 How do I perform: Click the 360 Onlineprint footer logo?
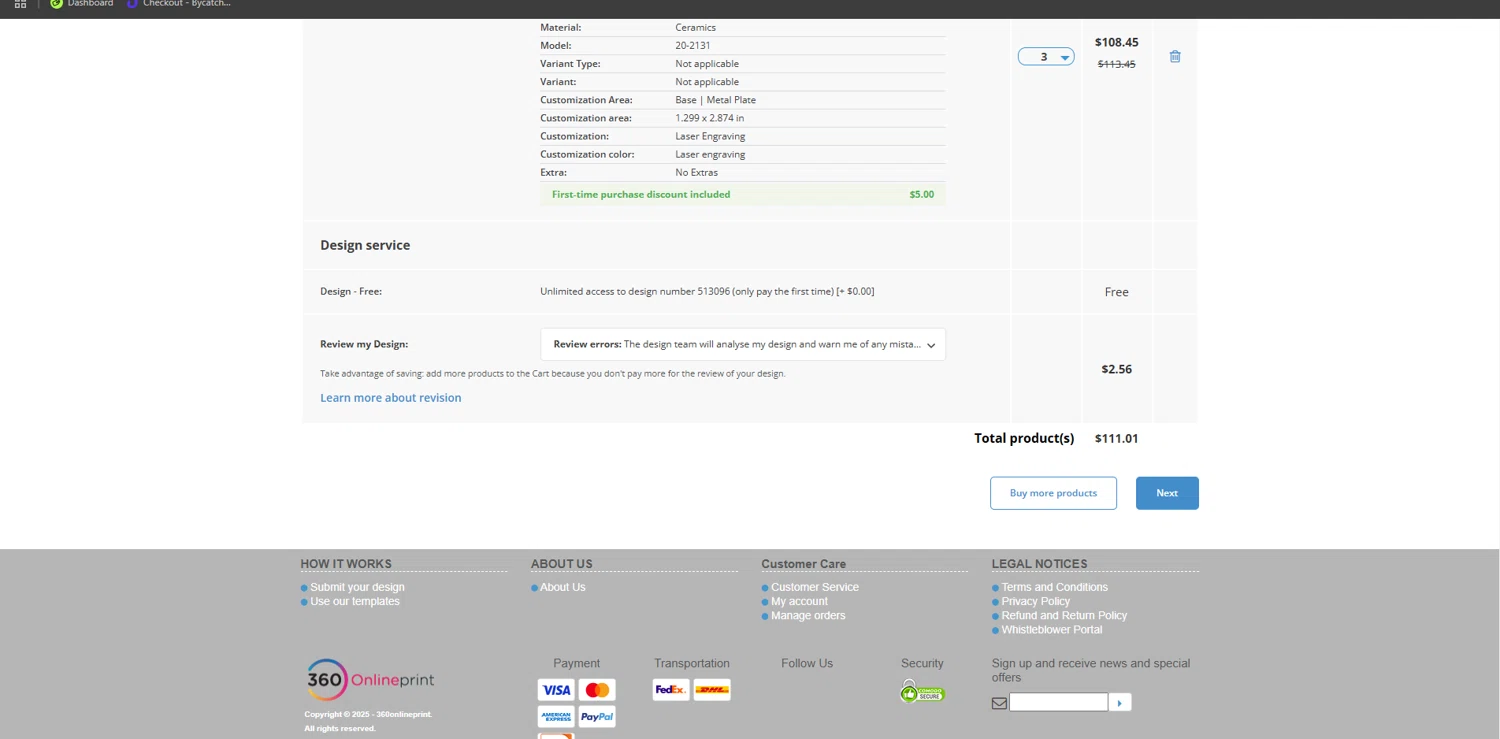tap(370, 680)
